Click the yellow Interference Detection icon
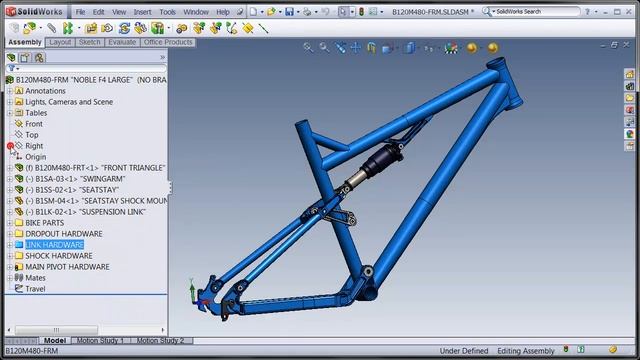 (248, 28)
